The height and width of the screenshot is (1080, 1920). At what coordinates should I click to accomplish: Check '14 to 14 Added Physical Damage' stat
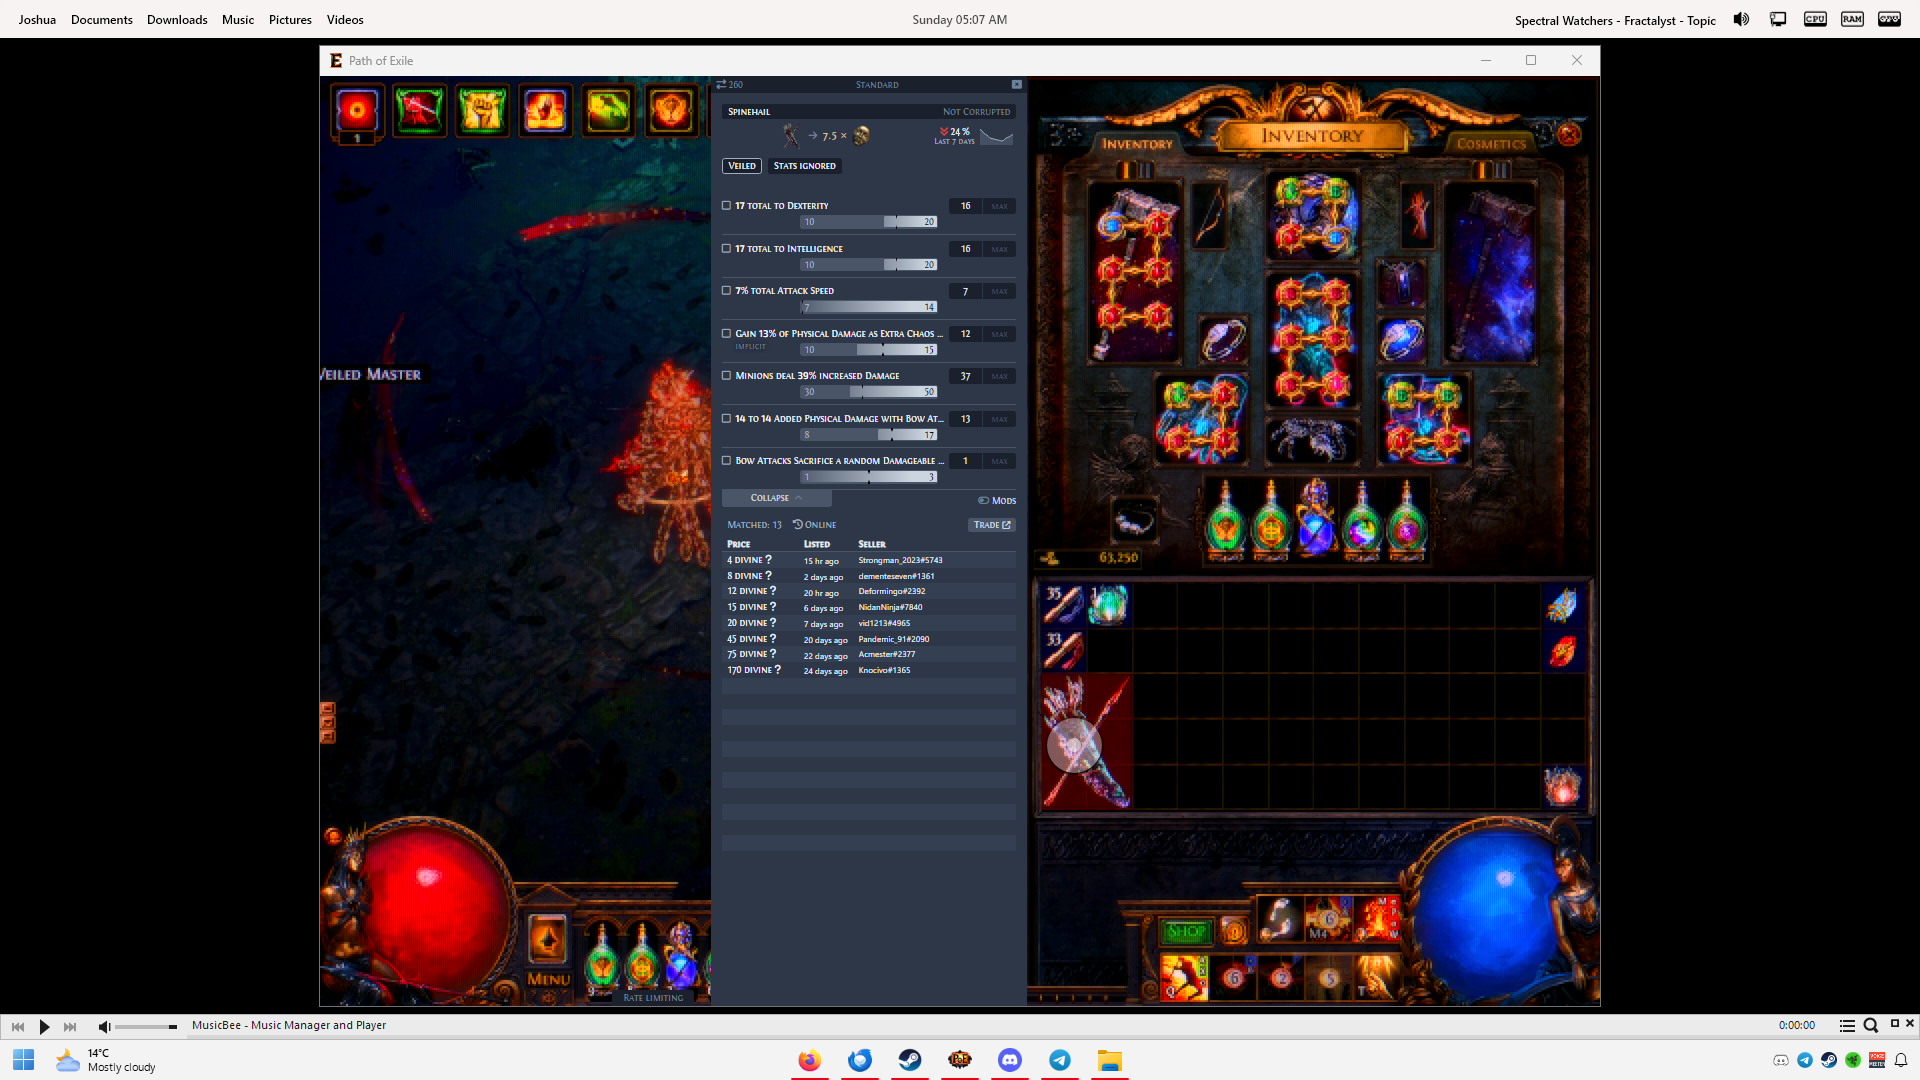click(726, 419)
